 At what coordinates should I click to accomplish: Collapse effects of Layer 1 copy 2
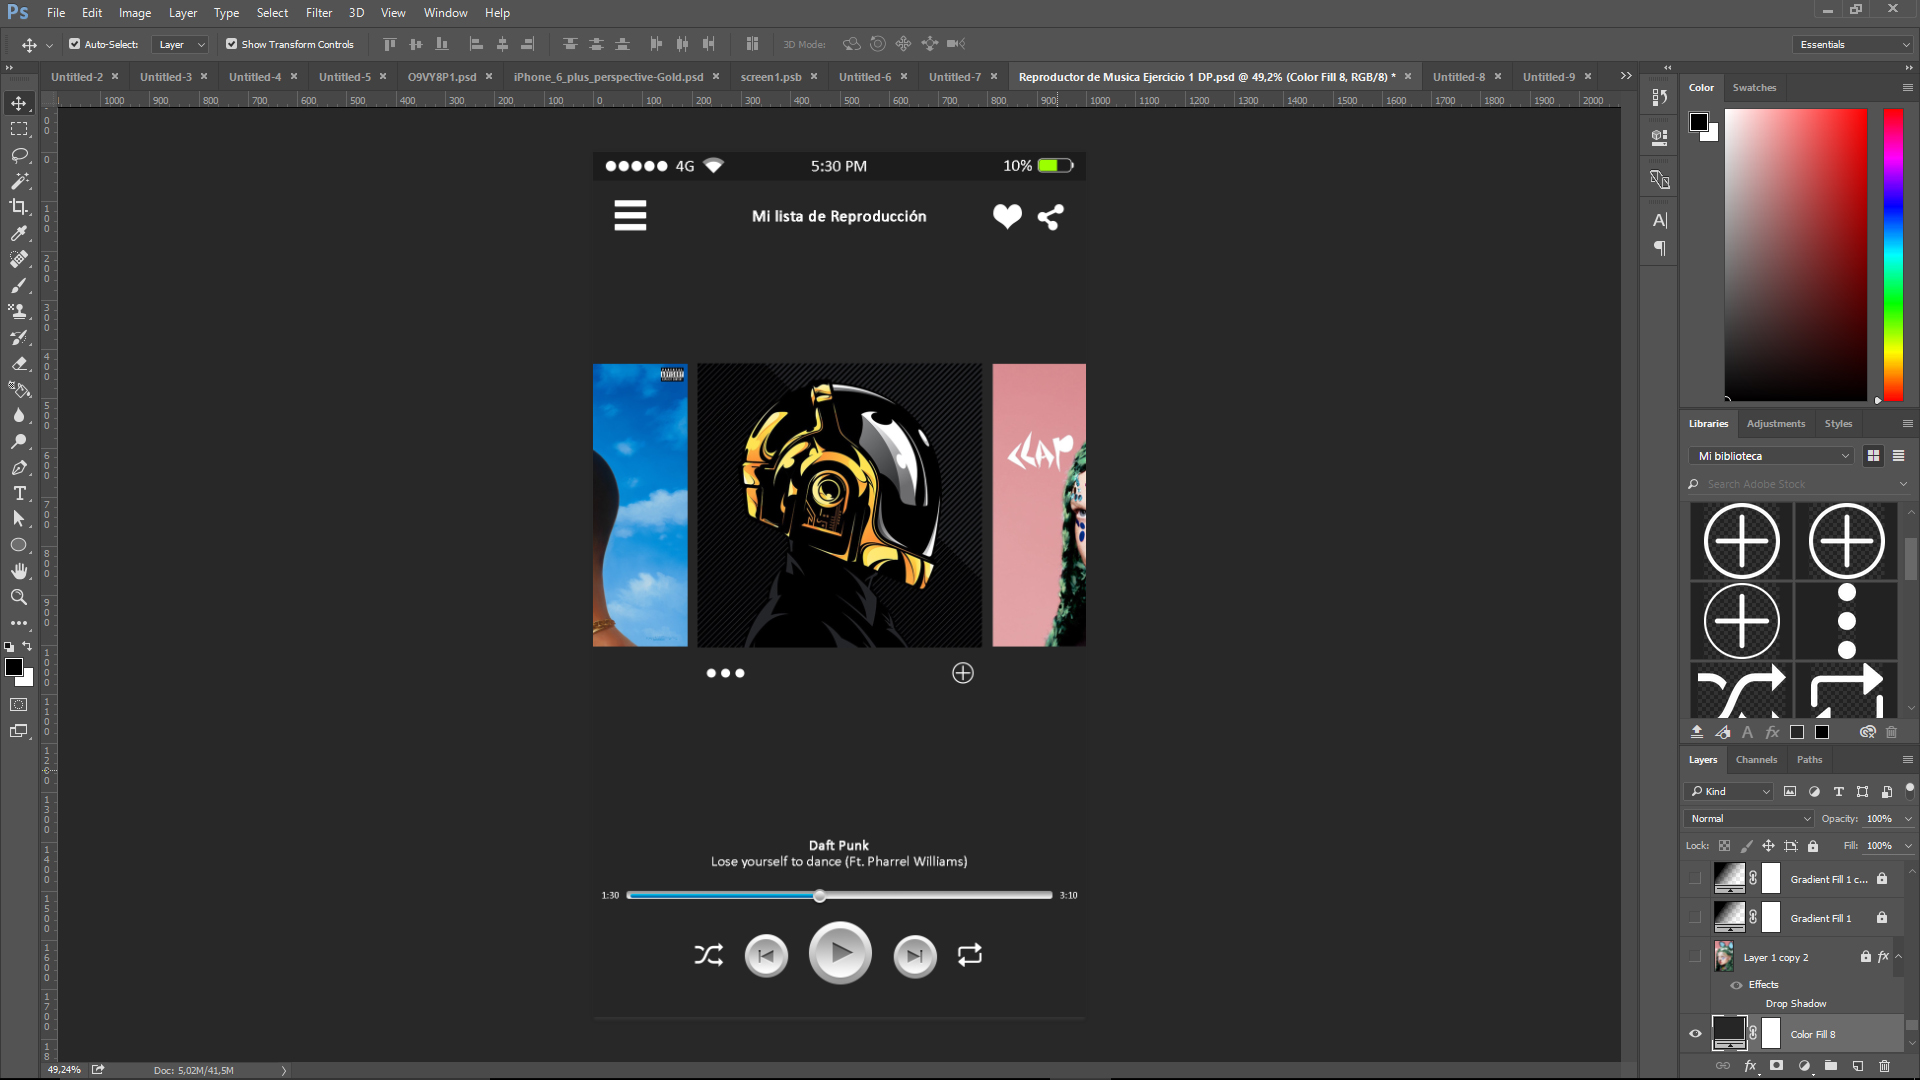pos(1898,957)
